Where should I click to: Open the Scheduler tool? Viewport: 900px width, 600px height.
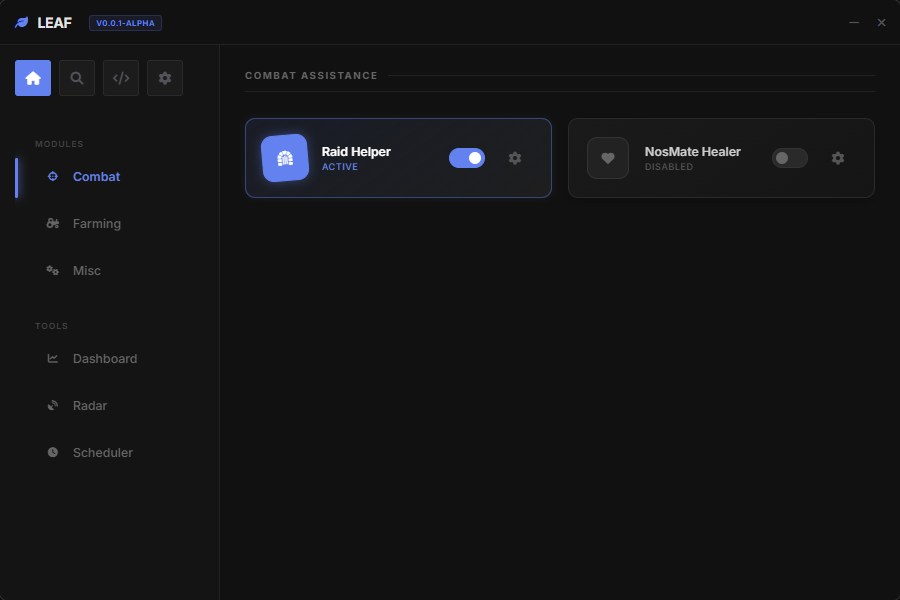click(x=109, y=453)
